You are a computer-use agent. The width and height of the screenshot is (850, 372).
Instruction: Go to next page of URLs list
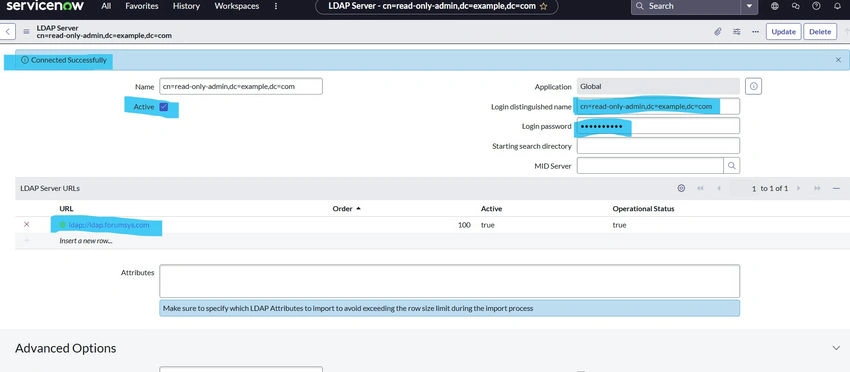[799, 188]
